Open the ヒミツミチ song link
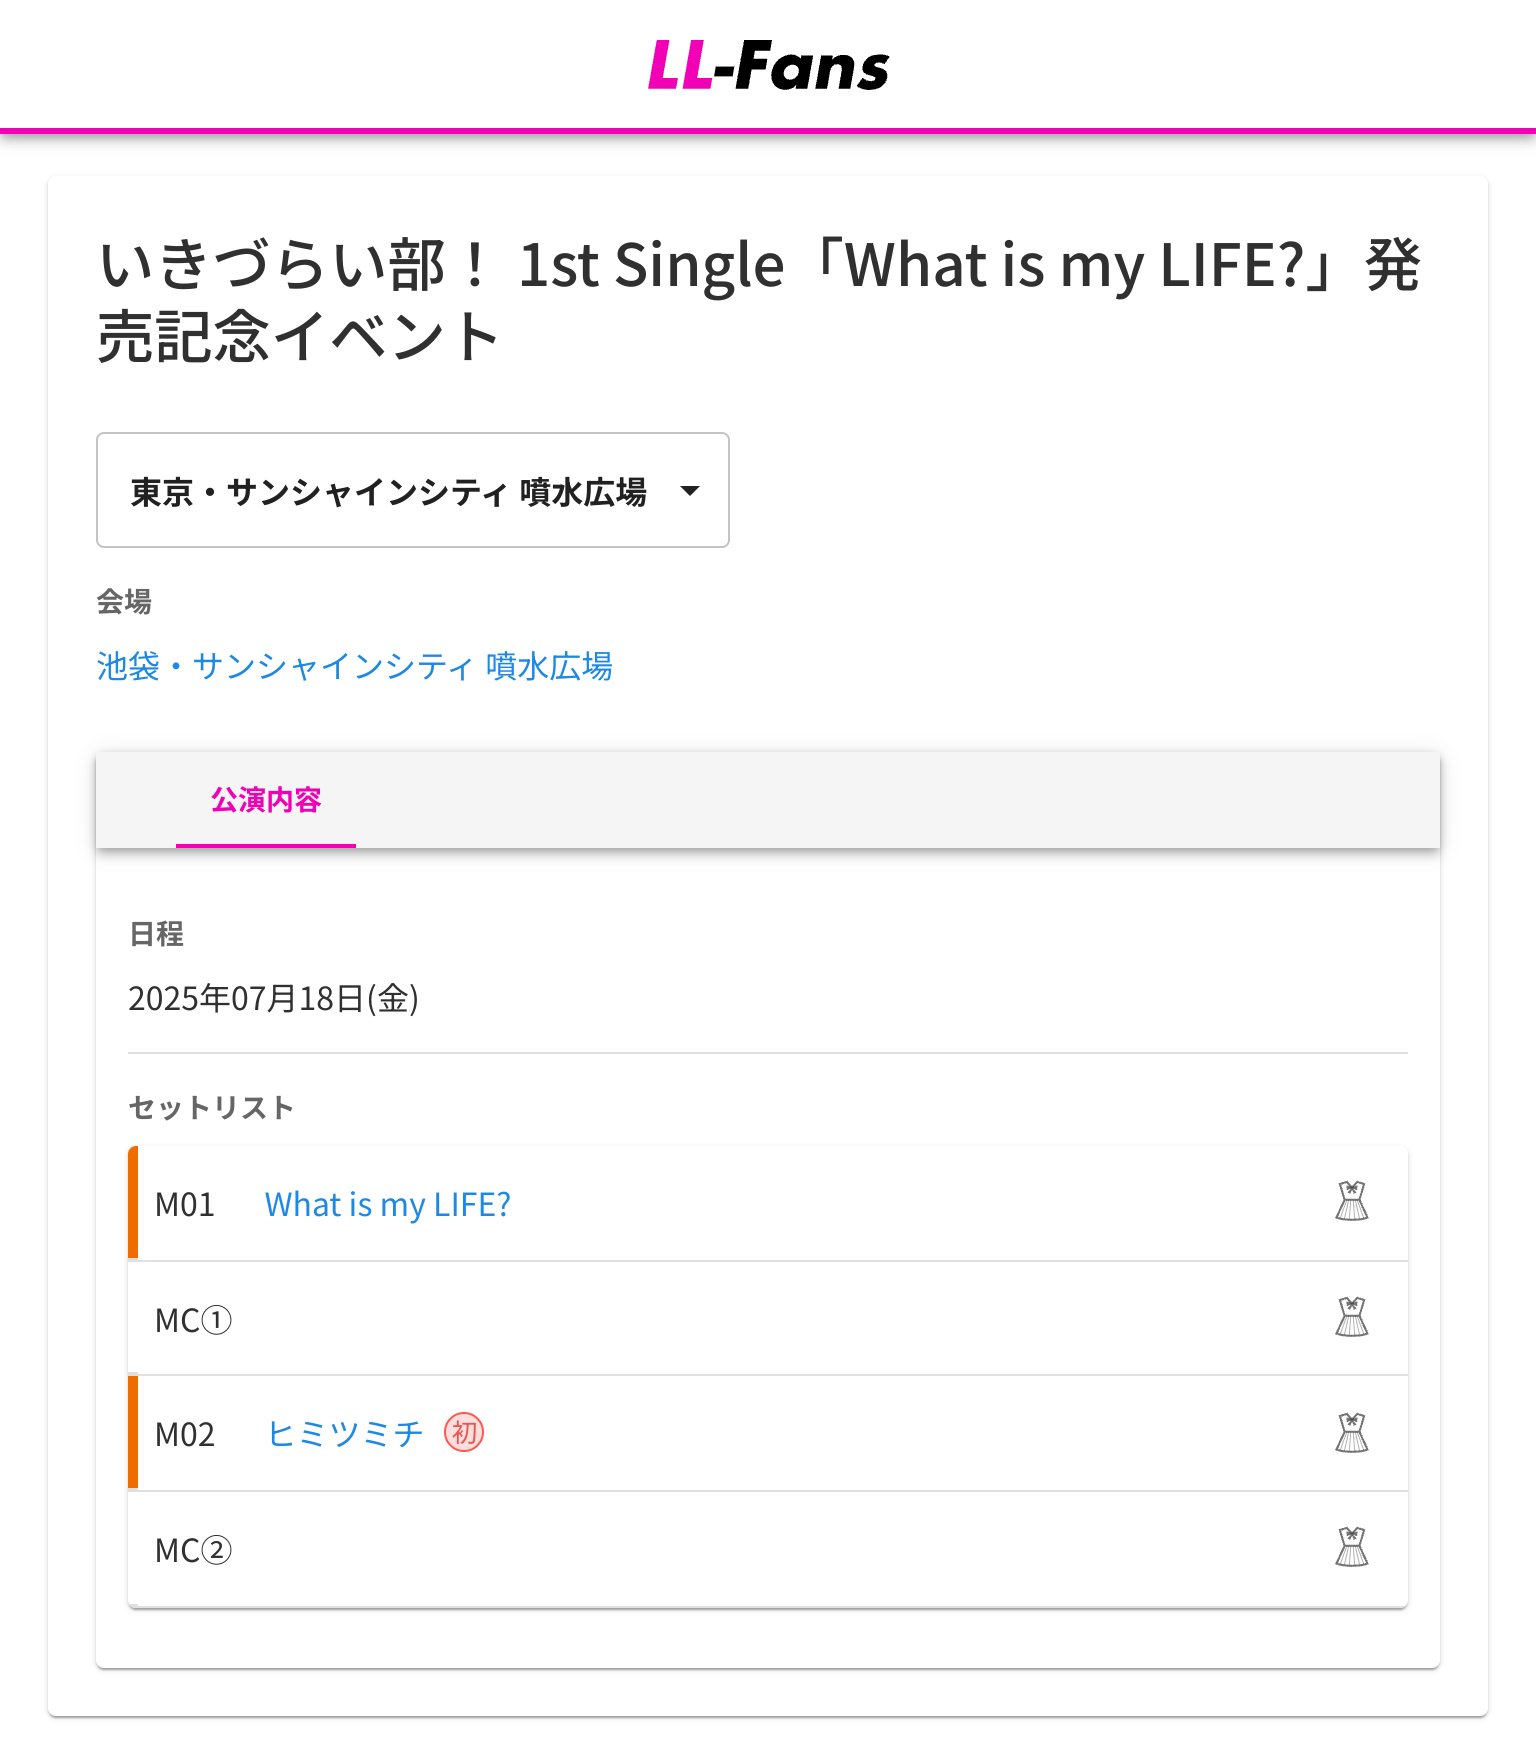Screen dimensions: 1536x1764 [345, 1434]
